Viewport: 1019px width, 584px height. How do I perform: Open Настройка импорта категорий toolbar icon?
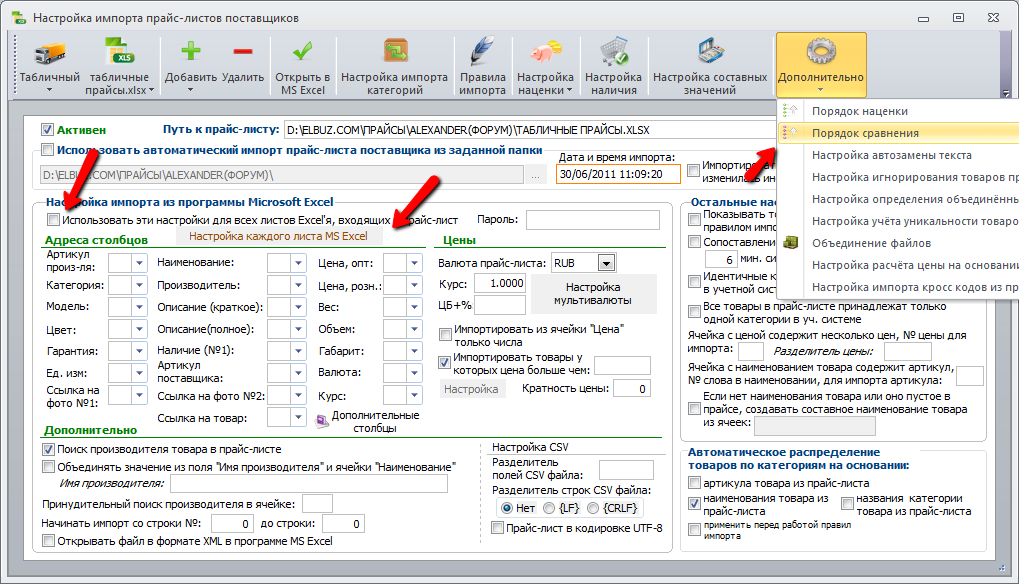click(395, 51)
